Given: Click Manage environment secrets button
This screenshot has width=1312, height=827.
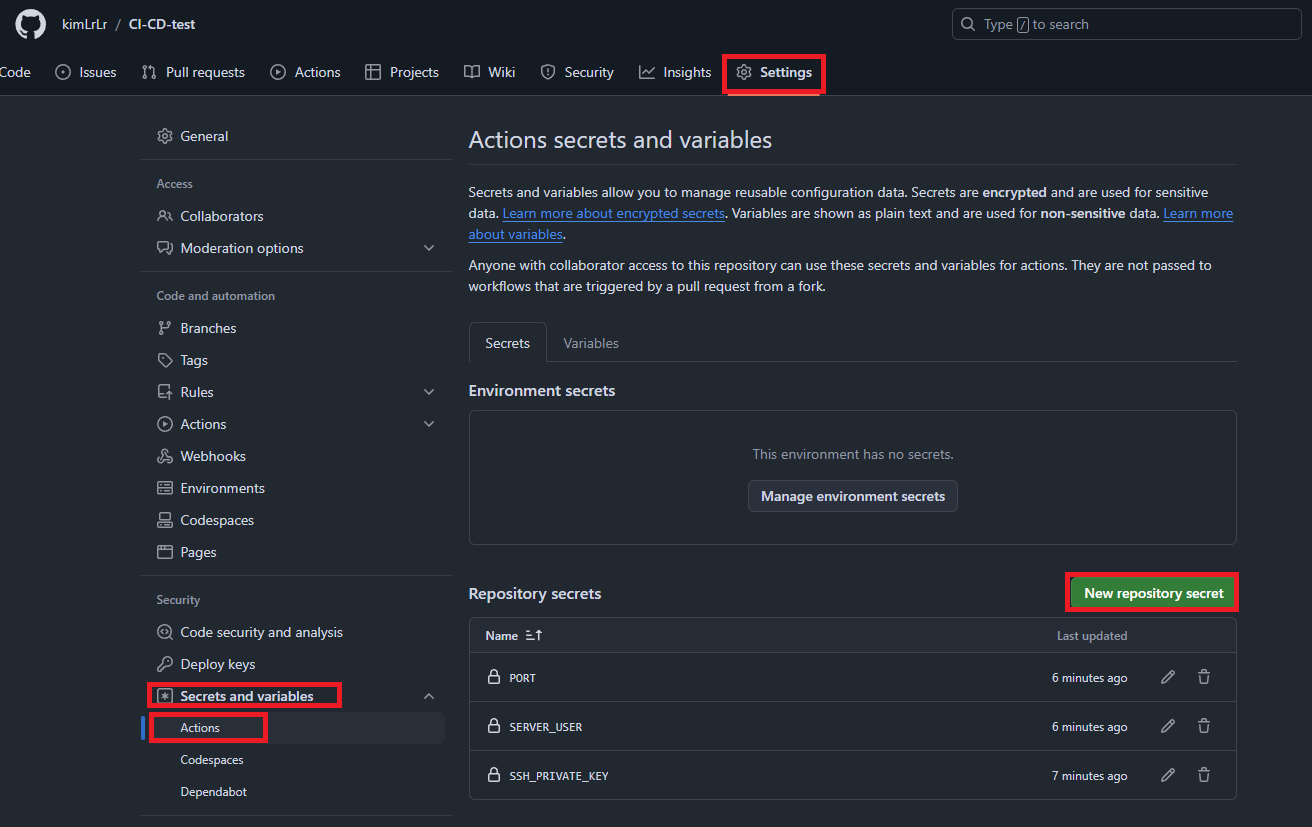Looking at the screenshot, I should [853, 496].
